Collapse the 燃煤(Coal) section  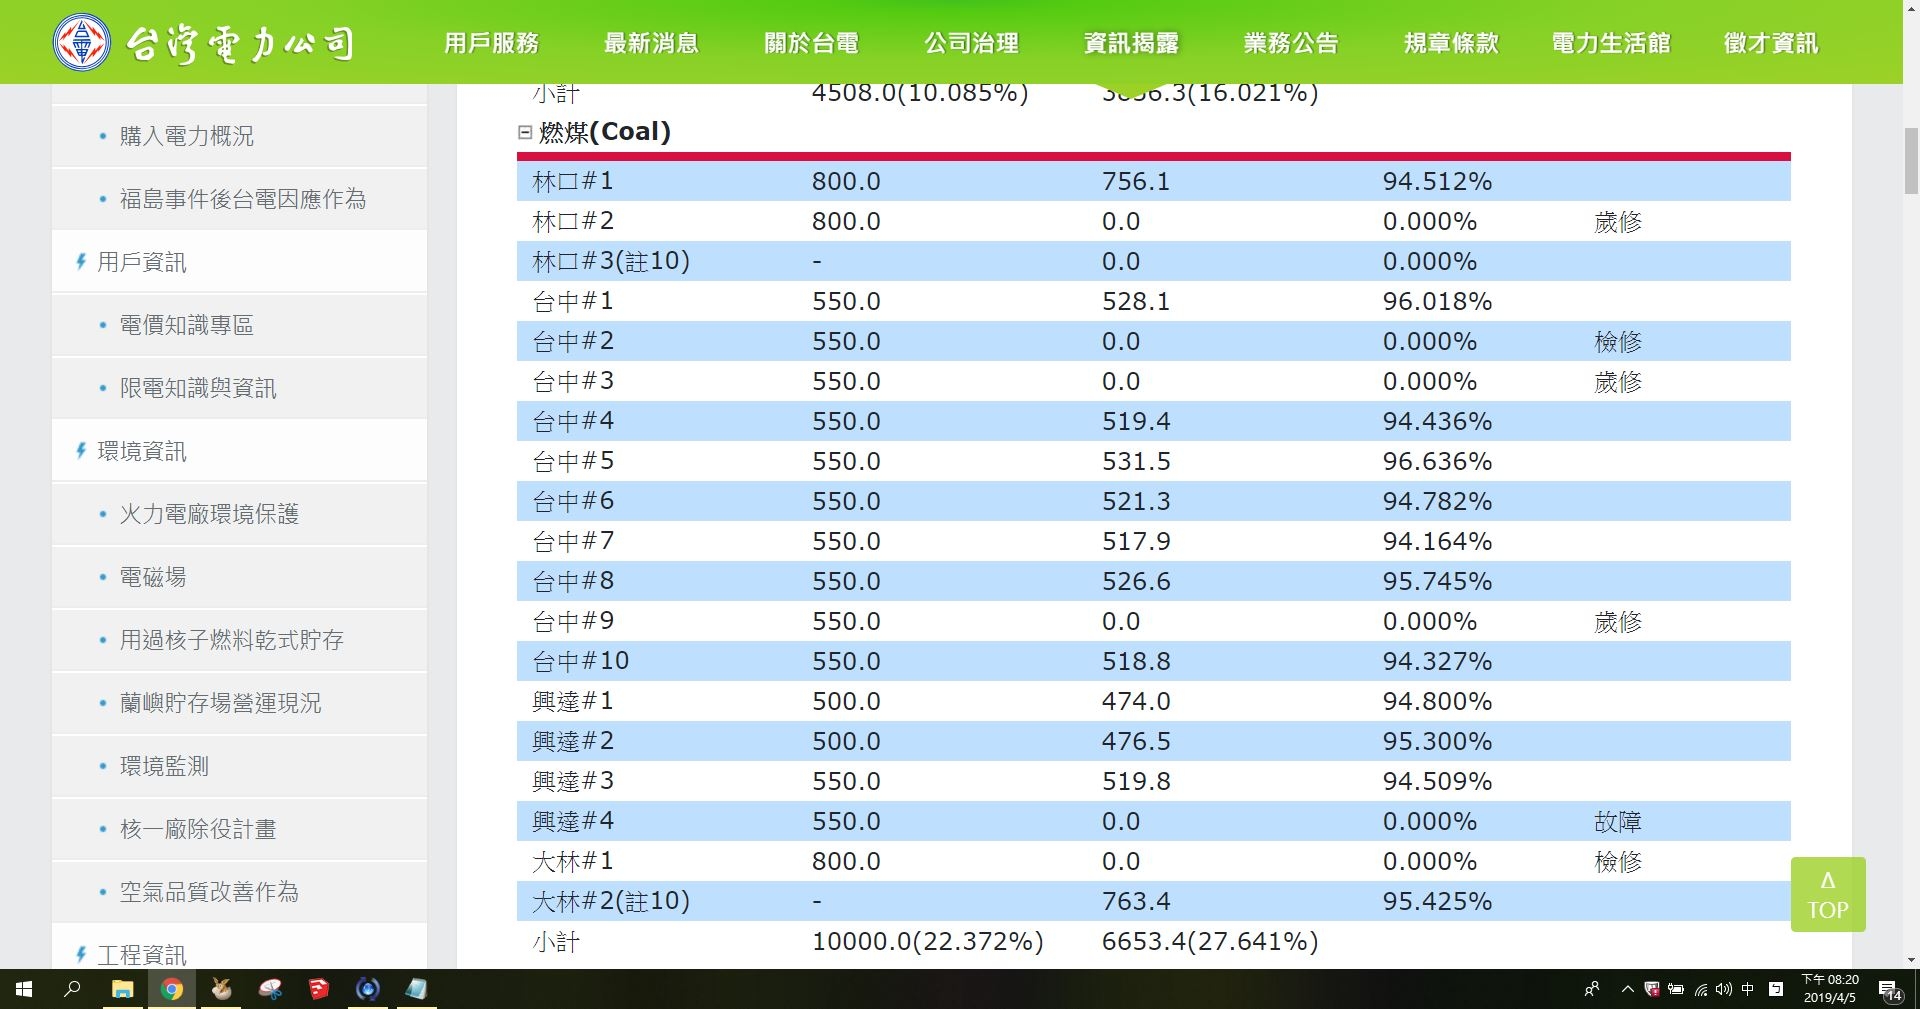coord(525,132)
